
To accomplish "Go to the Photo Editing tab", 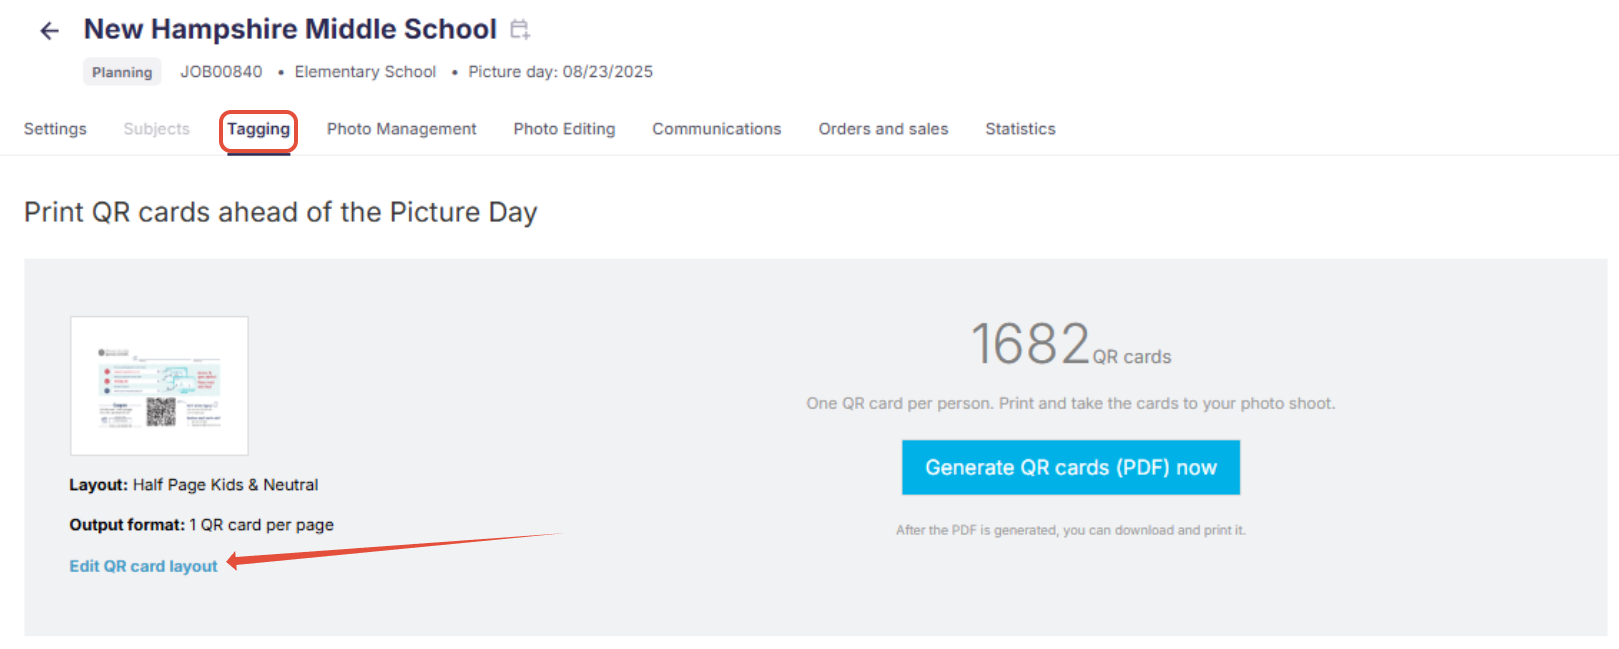I will [x=564, y=129].
